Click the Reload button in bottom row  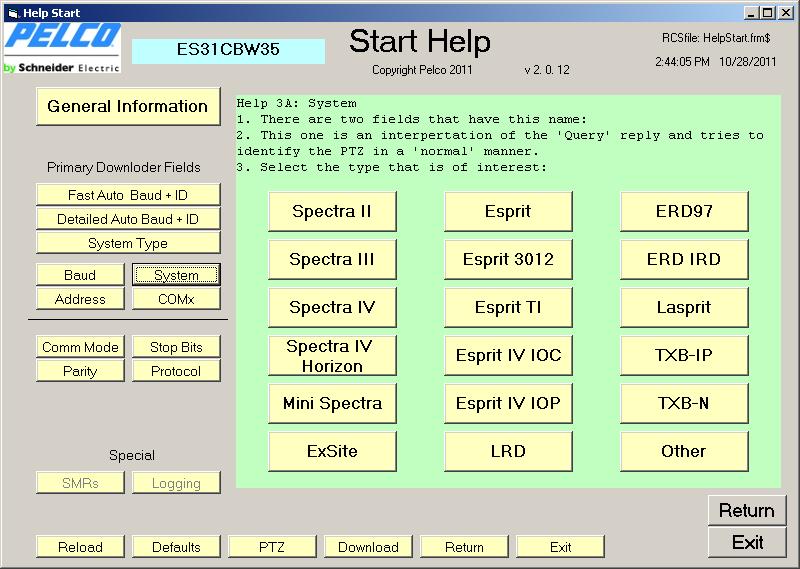click(x=80, y=547)
